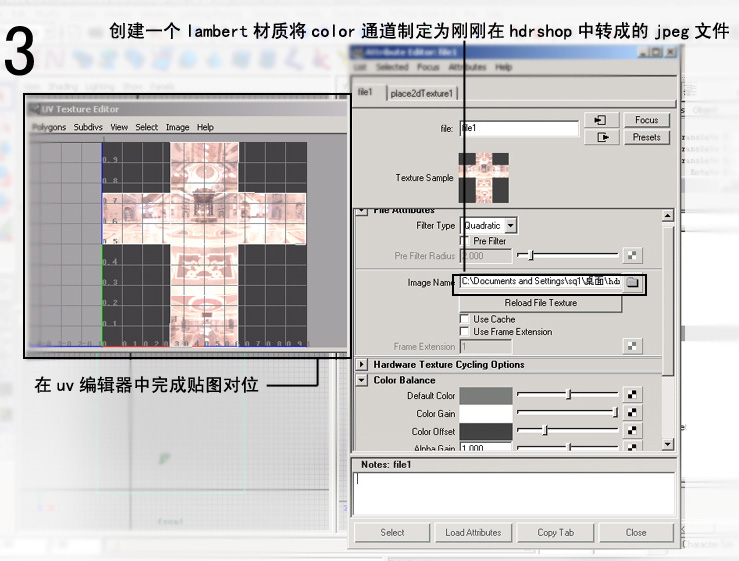Open Polygons menu in UV Texture Editor
739x561 pixels.
(x=49, y=127)
